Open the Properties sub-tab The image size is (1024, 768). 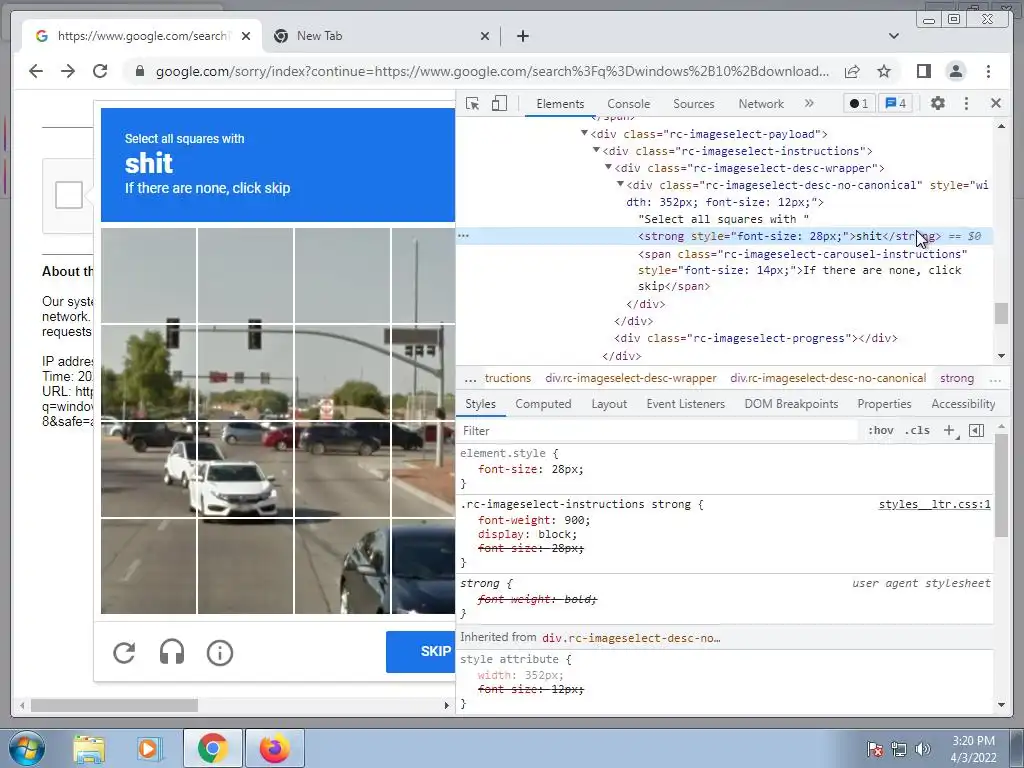pos(884,404)
